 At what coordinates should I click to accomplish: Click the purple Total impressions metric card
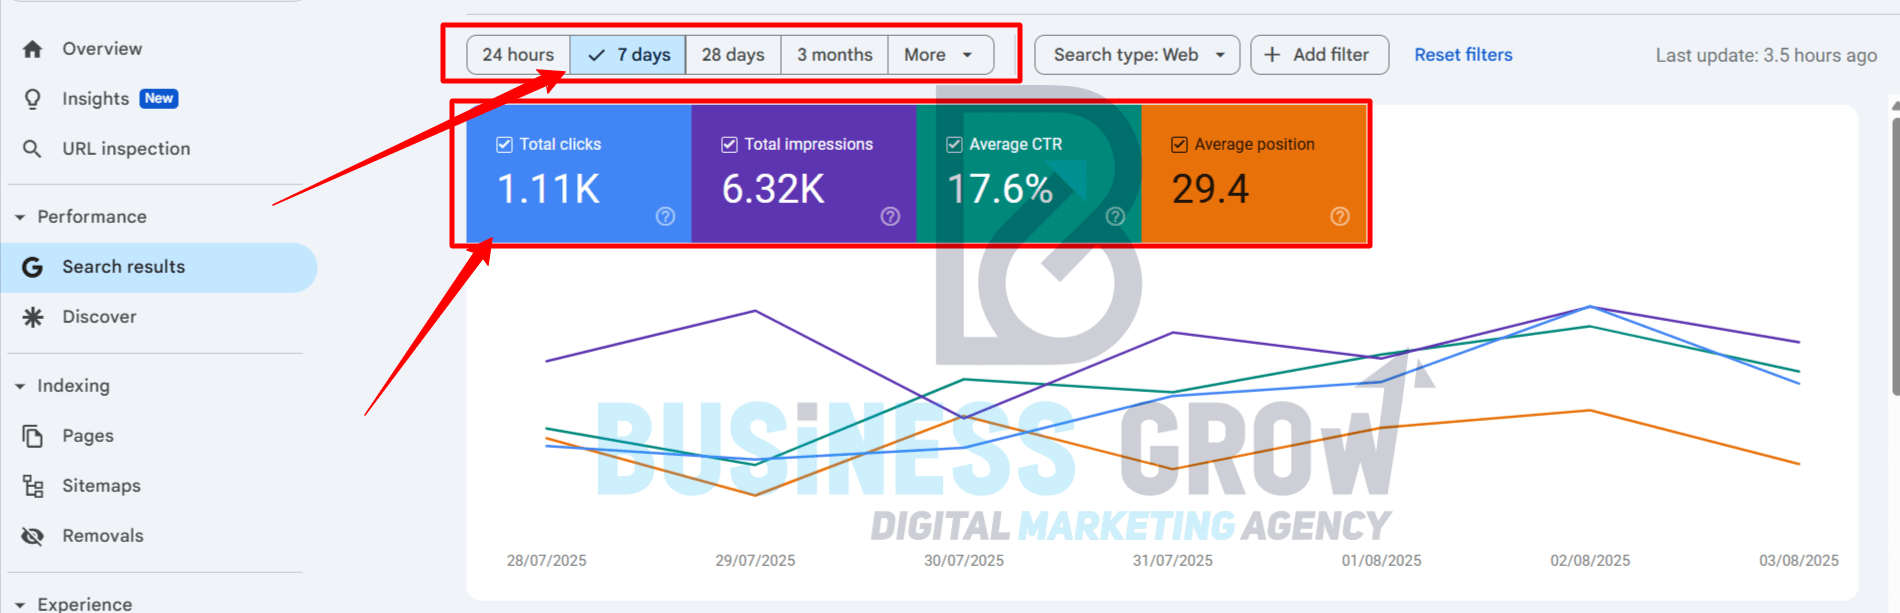[804, 174]
